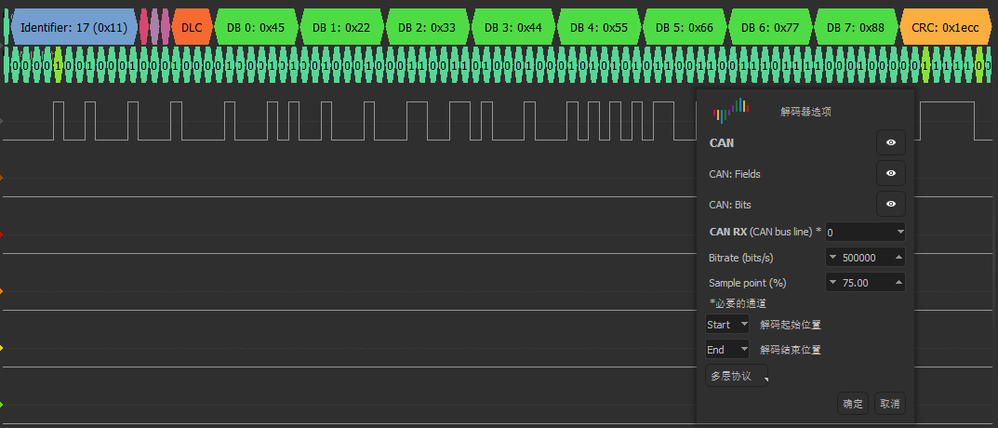Select the CRC: 0x1ecc annotation
998x428 pixels.
coord(945,27)
